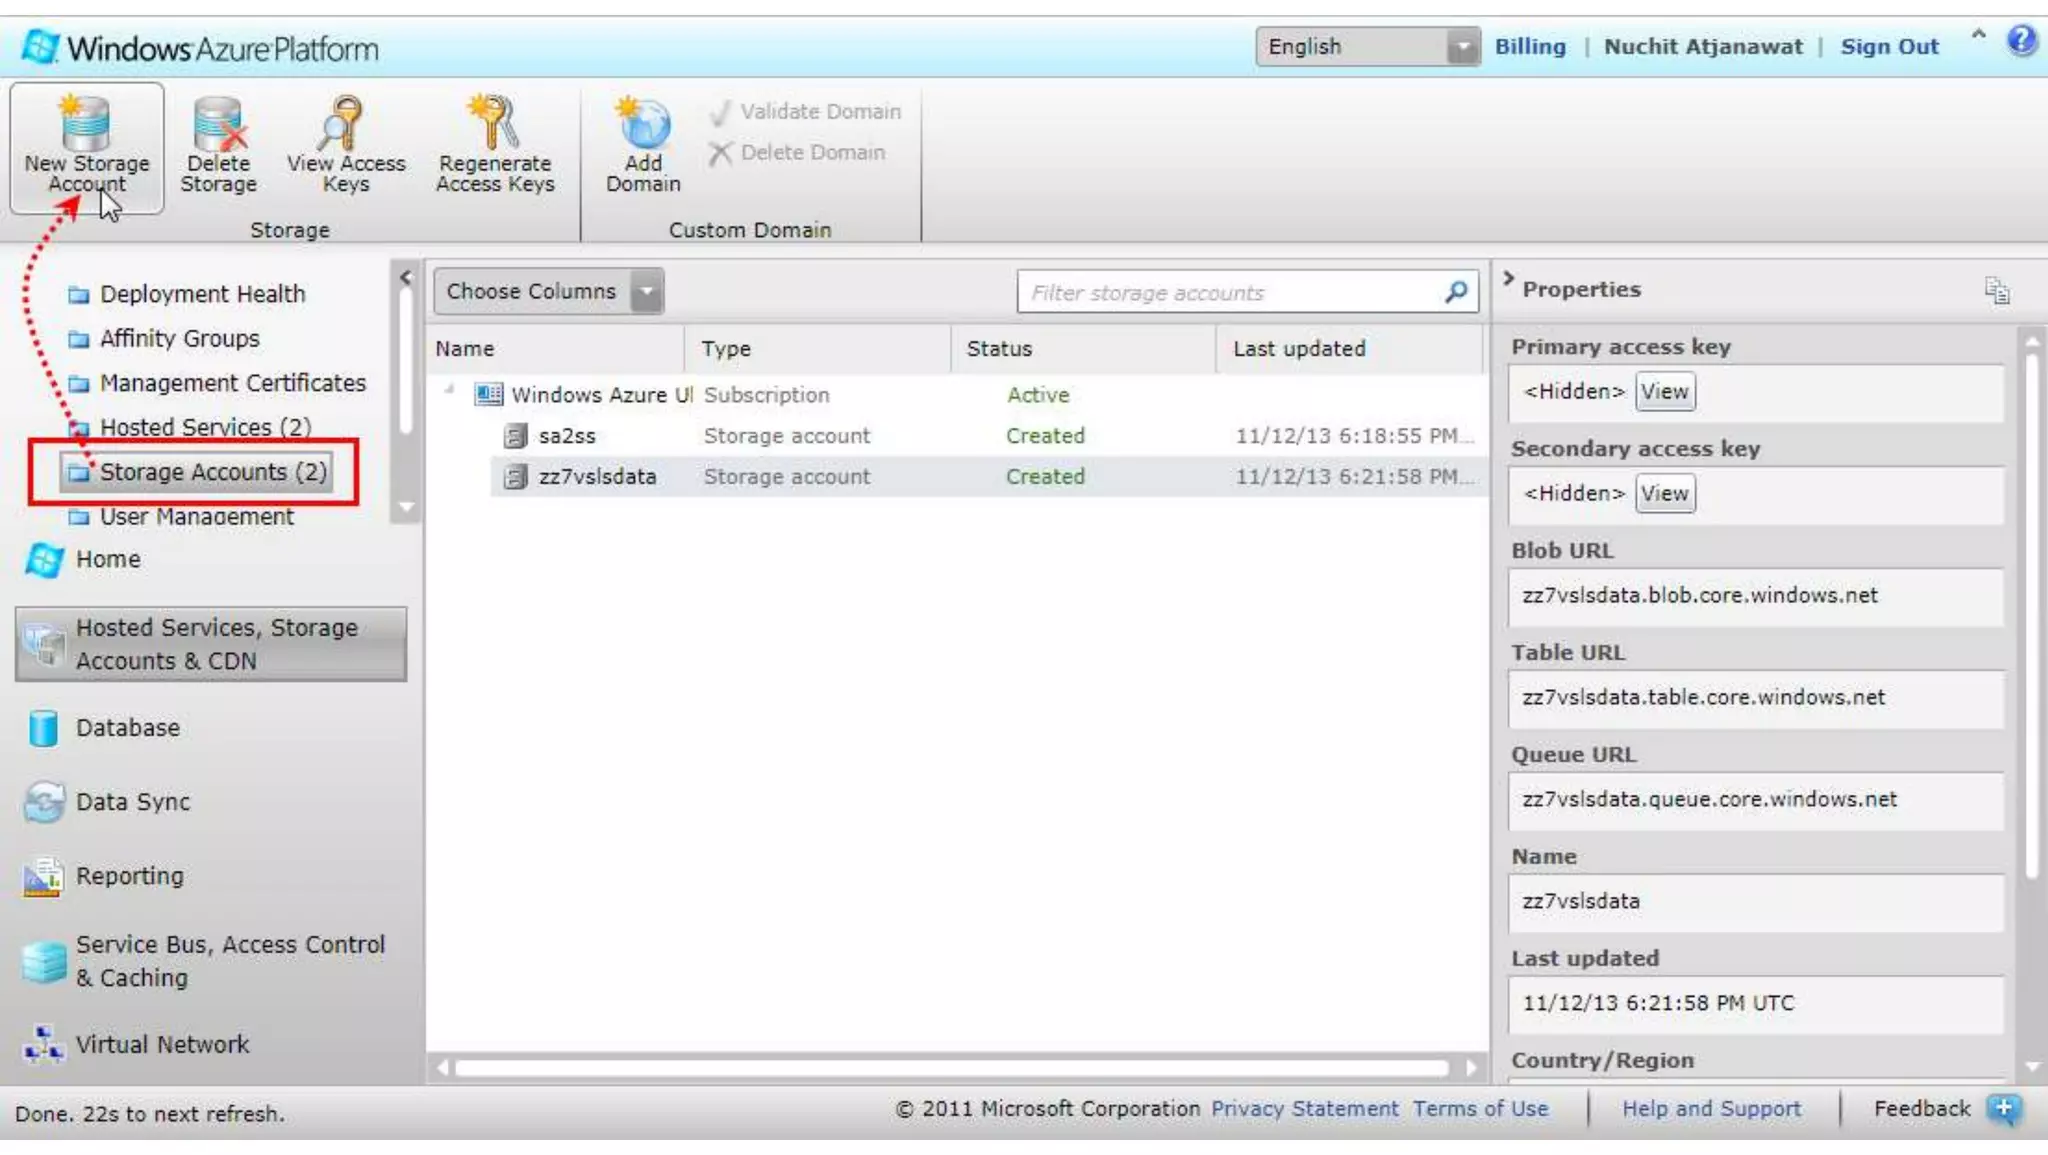The image size is (2048, 1155).
Task: Click the Delete Storage icon
Action: pos(218,125)
